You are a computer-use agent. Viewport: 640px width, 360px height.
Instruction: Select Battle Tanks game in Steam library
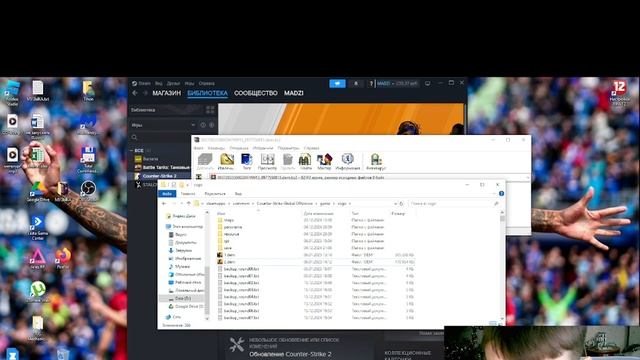click(163, 167)
